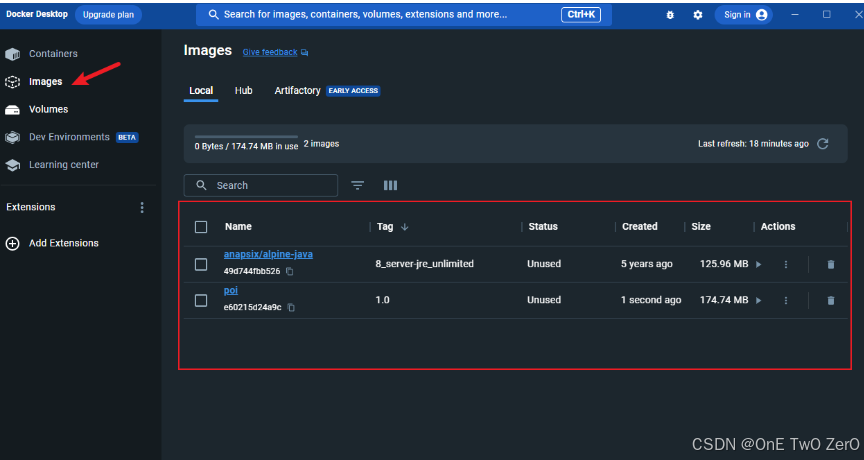Click the Give feedback link
Viewport: 864px width, 460px height.
(270, 52)
